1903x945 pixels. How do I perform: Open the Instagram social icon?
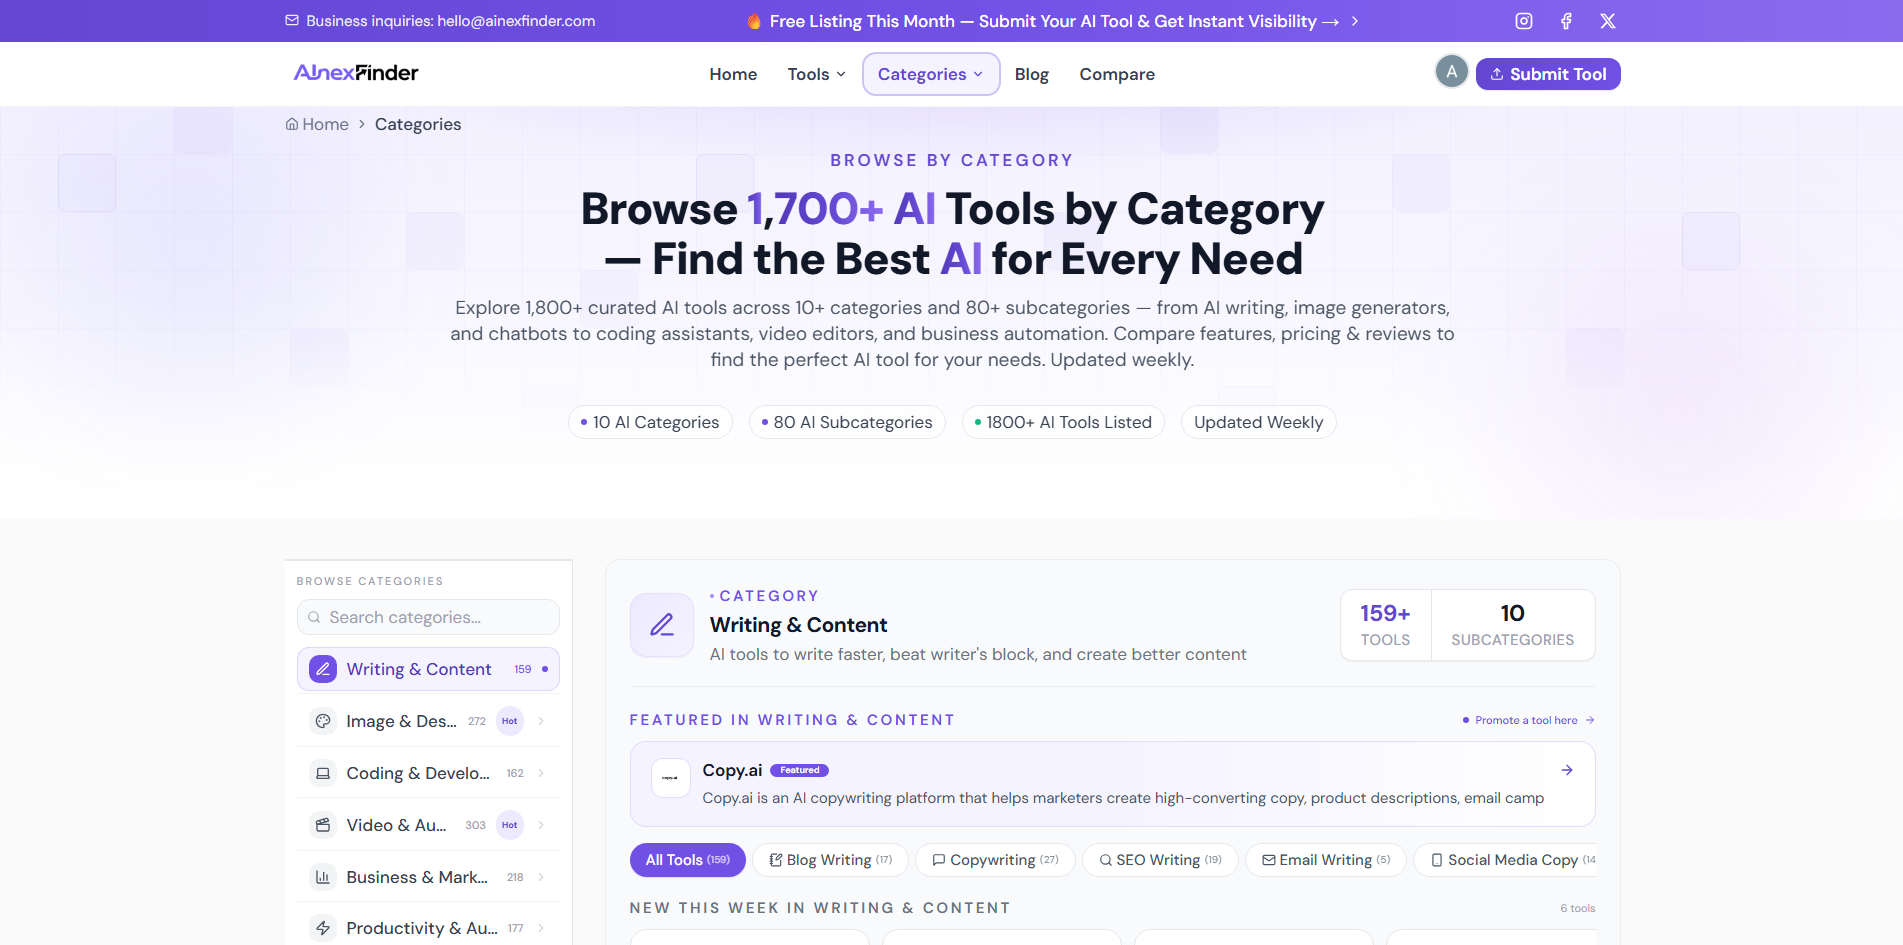(x=1524, y=21)
